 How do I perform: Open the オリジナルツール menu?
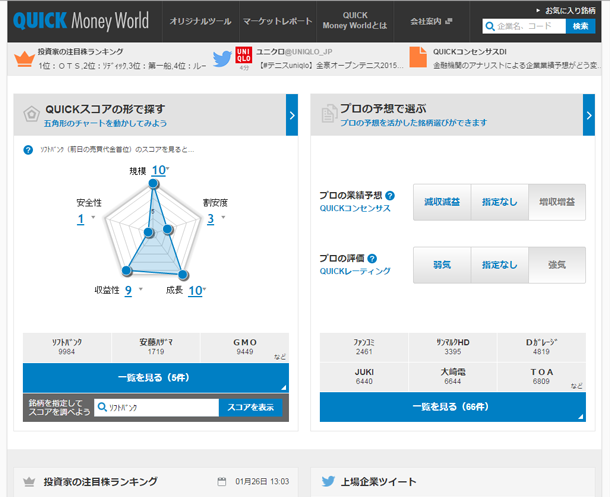pos(200,21)
